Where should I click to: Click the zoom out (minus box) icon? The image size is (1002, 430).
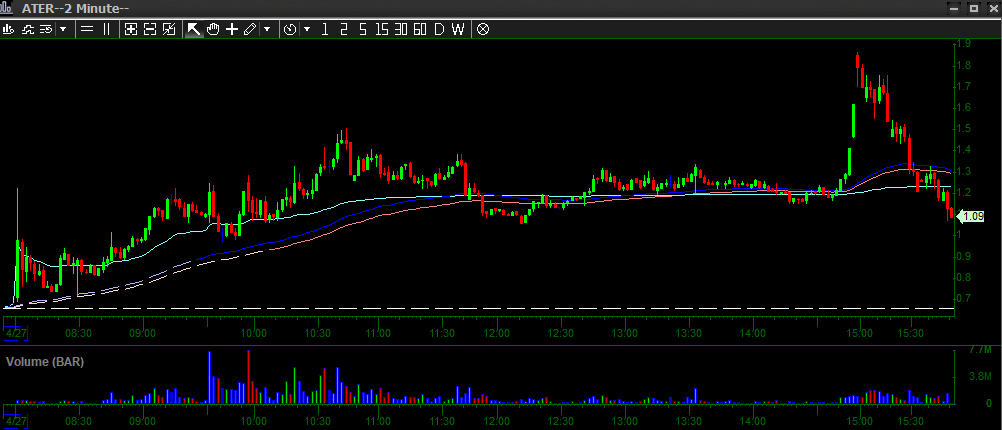(x=150, y=29)
